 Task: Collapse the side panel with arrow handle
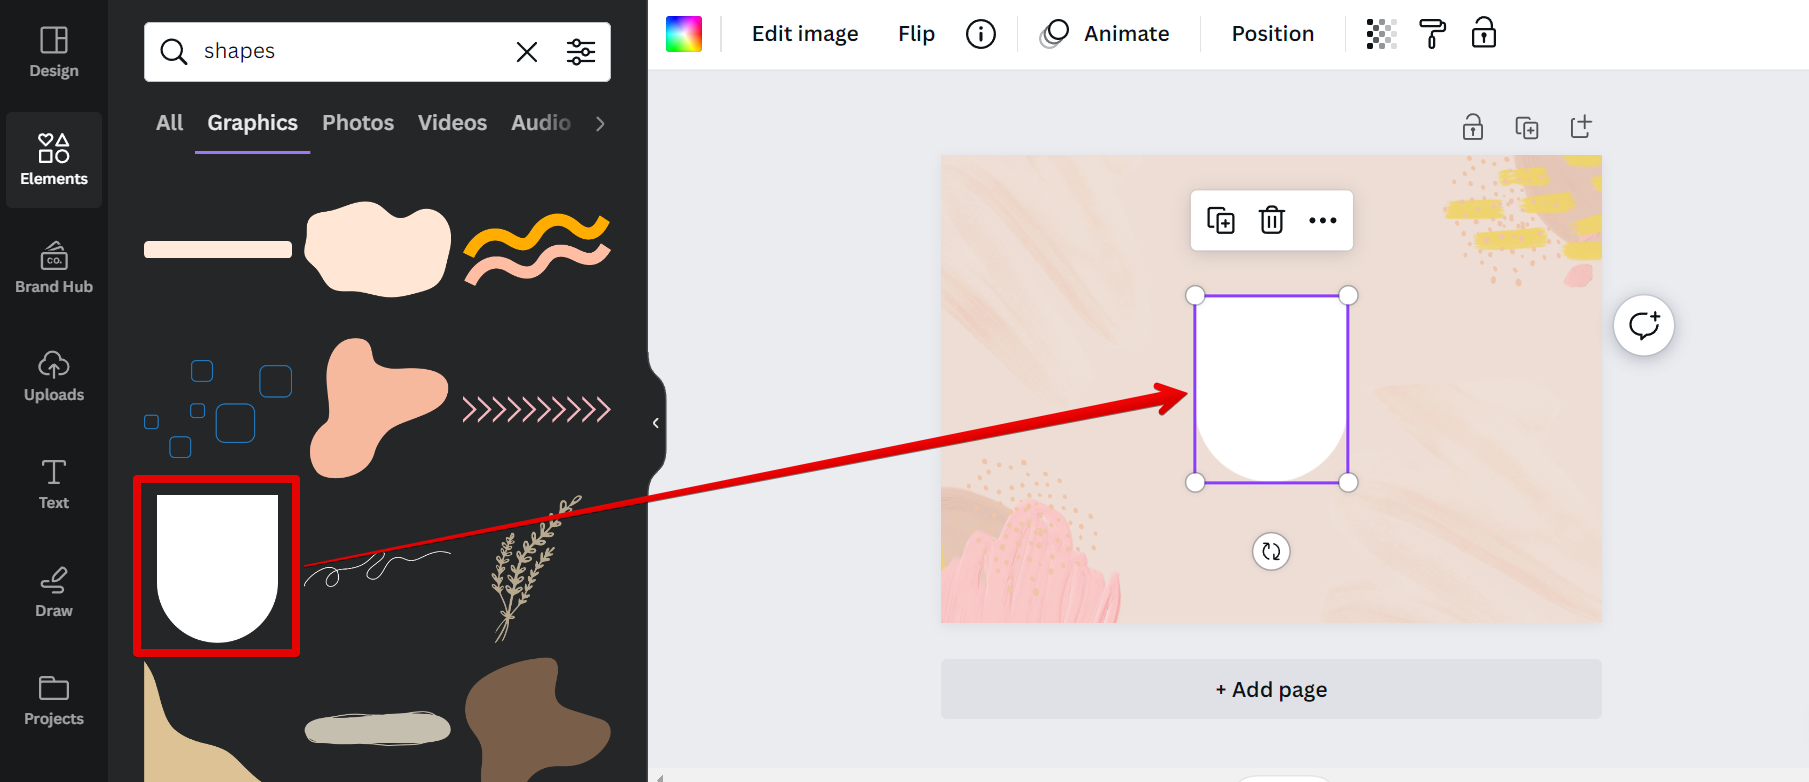tap(656, 423)
